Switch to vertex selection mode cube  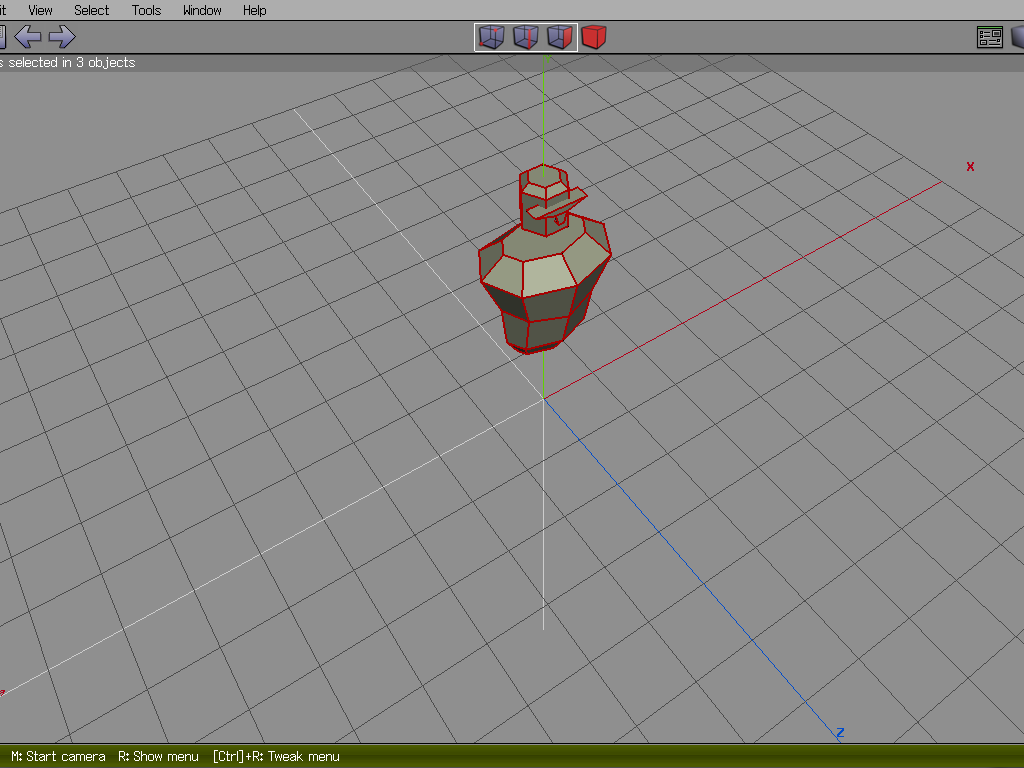(x=491, y=37)
